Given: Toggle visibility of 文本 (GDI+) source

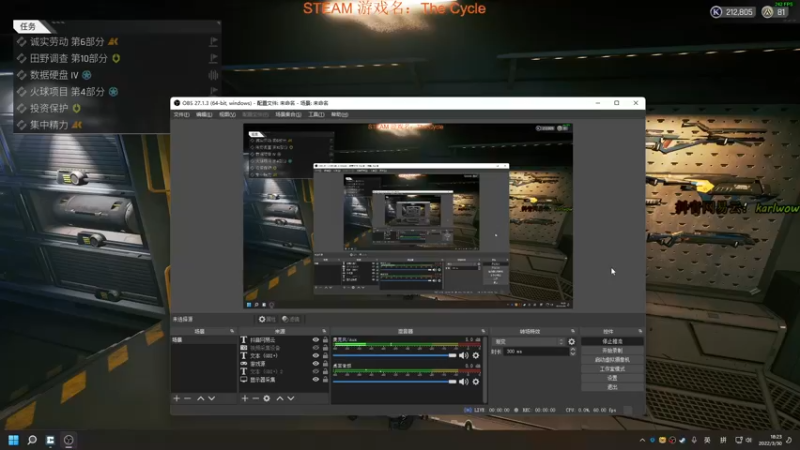Looking at the screenshot, I should (315, 356).
